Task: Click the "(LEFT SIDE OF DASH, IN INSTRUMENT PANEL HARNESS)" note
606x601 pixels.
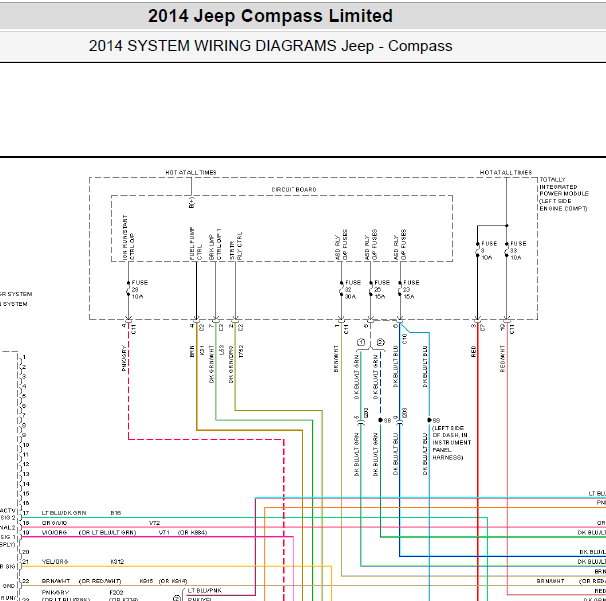Action: coord(451,443)
